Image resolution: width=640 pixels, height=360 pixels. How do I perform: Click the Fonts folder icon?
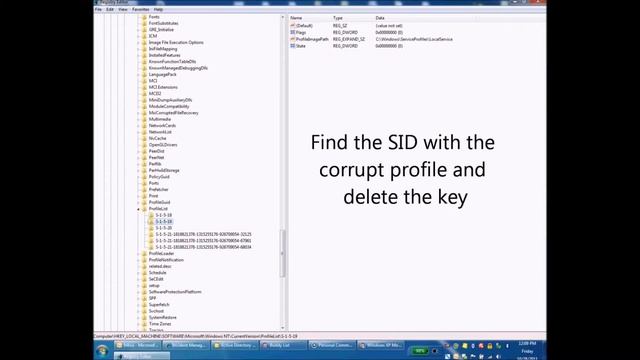point(144,17)
